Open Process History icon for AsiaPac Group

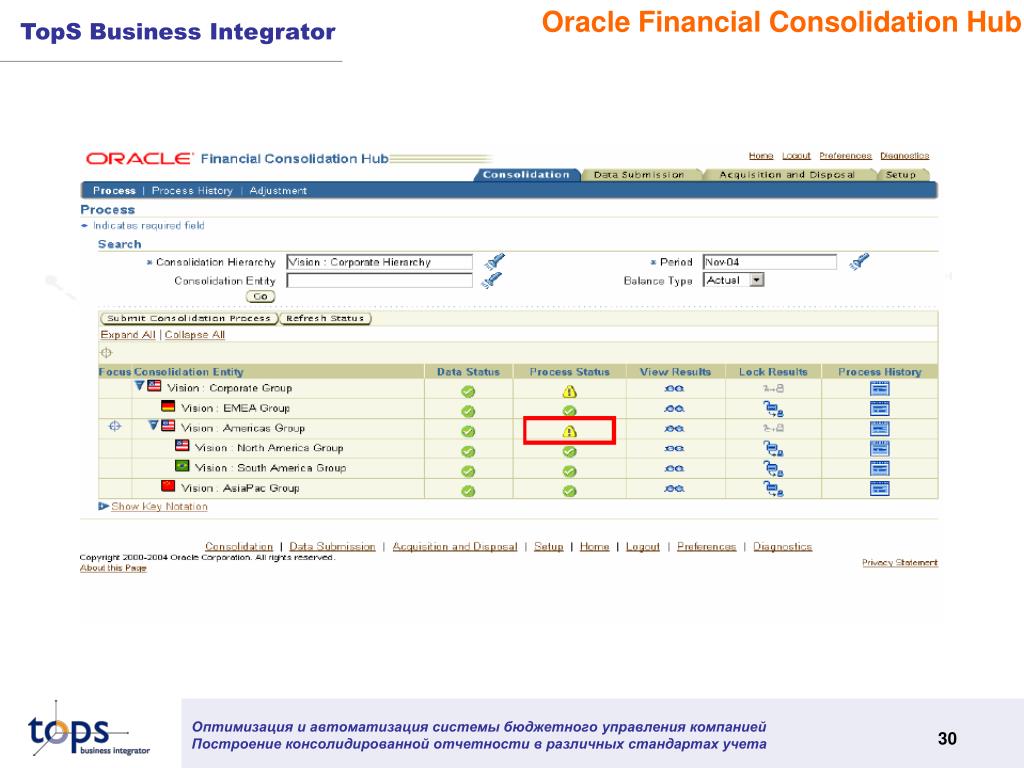(x=880, y=488)
